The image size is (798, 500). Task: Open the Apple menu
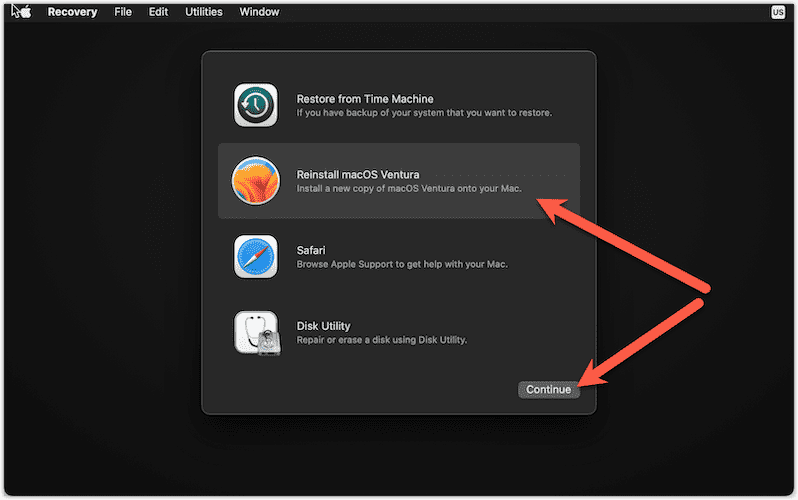coord(22,12)
